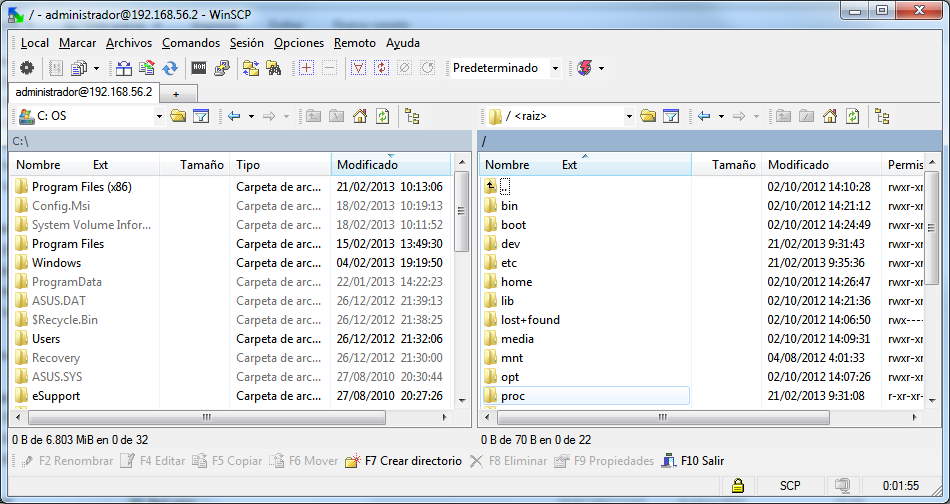Open the Remoto menu
950x504 pixels.
[355, 43]
